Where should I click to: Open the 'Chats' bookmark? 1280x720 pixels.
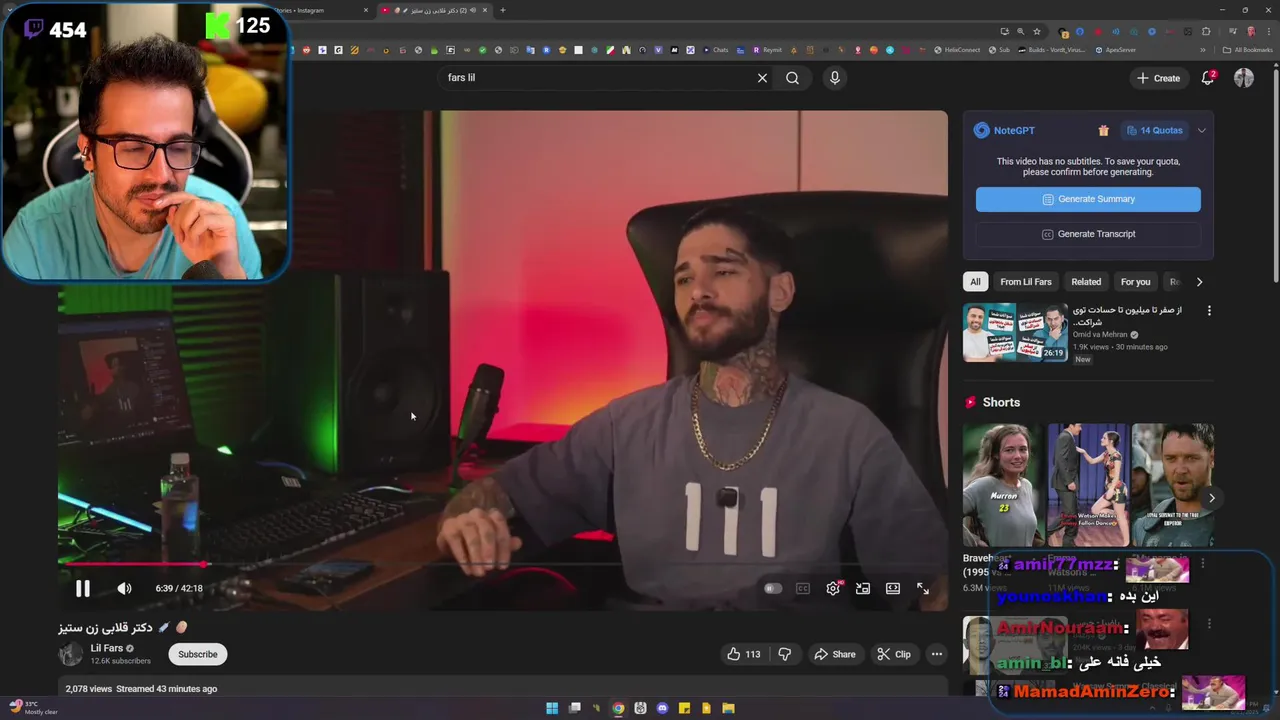tap(715, 50)
